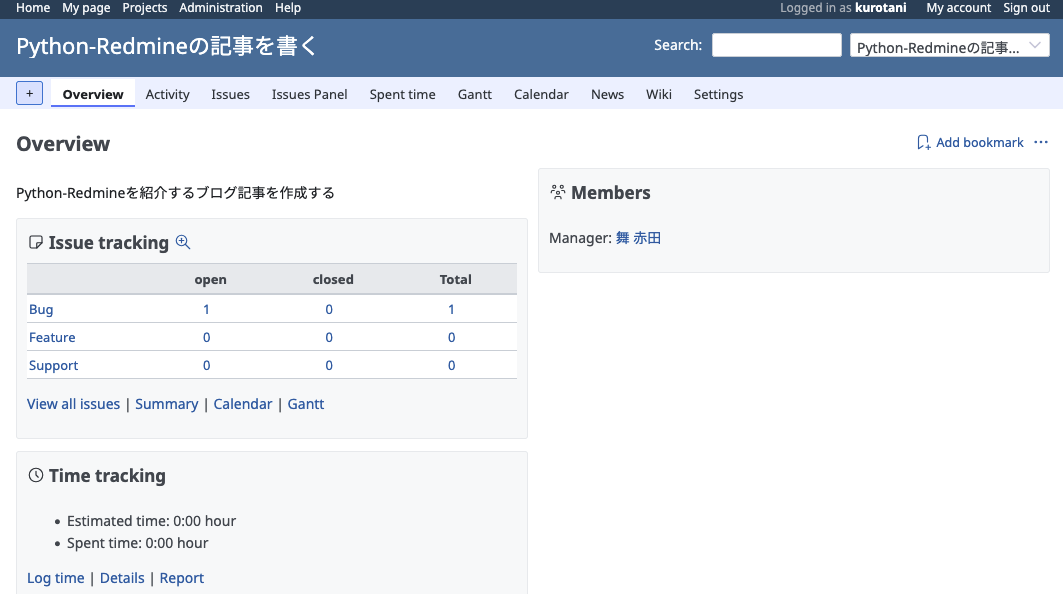Switch to the Activity tab
The width and height of the screenshot is (1063, 594).
click(167, 94)
